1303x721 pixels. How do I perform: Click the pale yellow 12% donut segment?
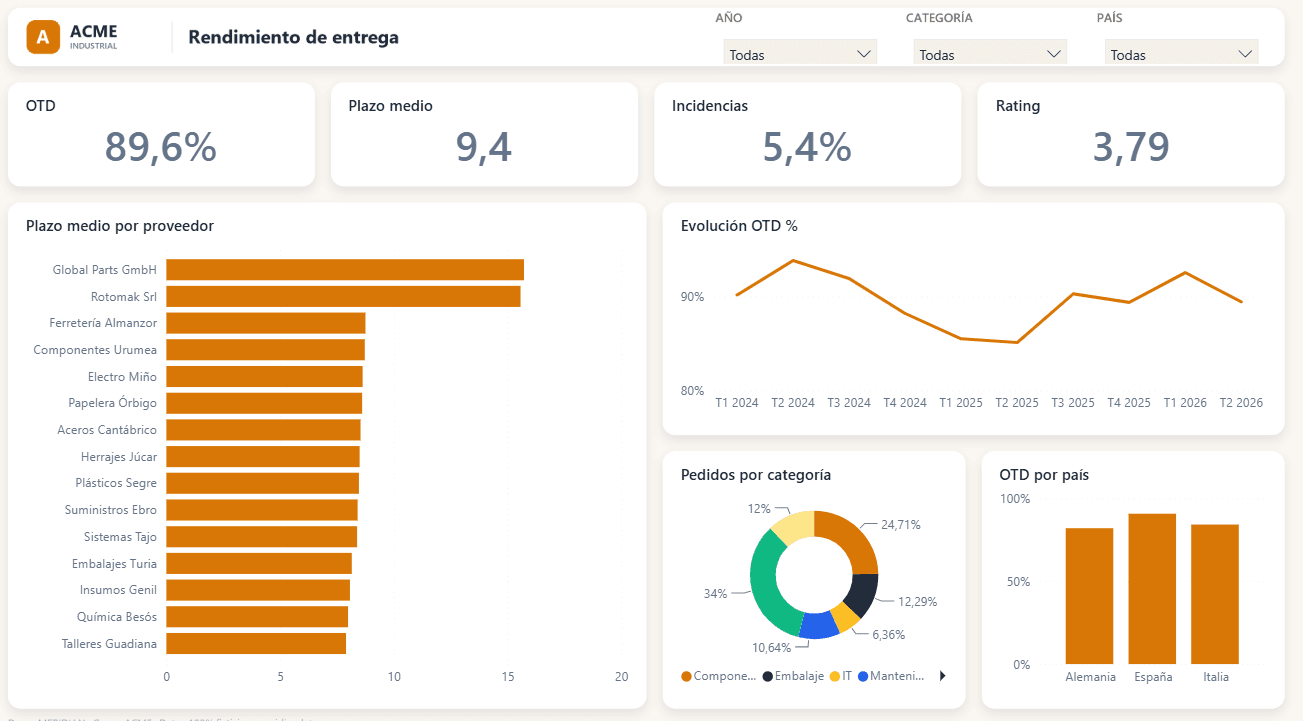pyautogui.click(x=793, y=527)
